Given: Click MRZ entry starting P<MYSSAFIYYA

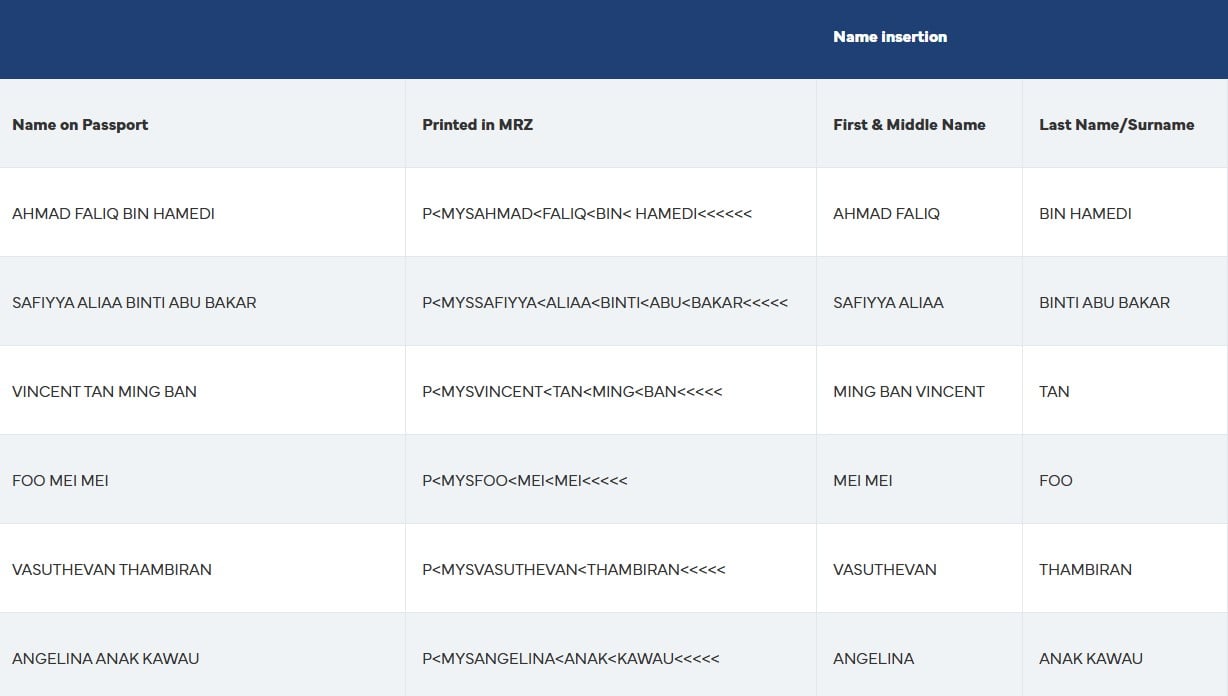Looking at the screenshot, I should [605, 303].
